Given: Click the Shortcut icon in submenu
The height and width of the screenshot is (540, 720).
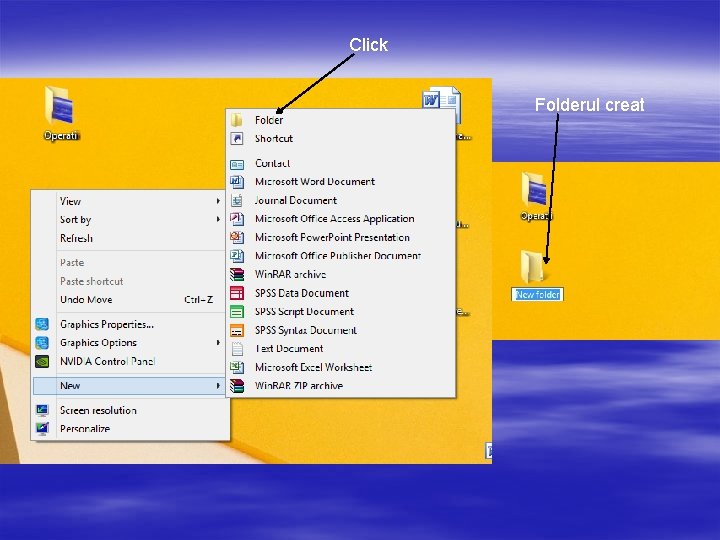Looking at the screenshot, I should click(x=236, y=138).
